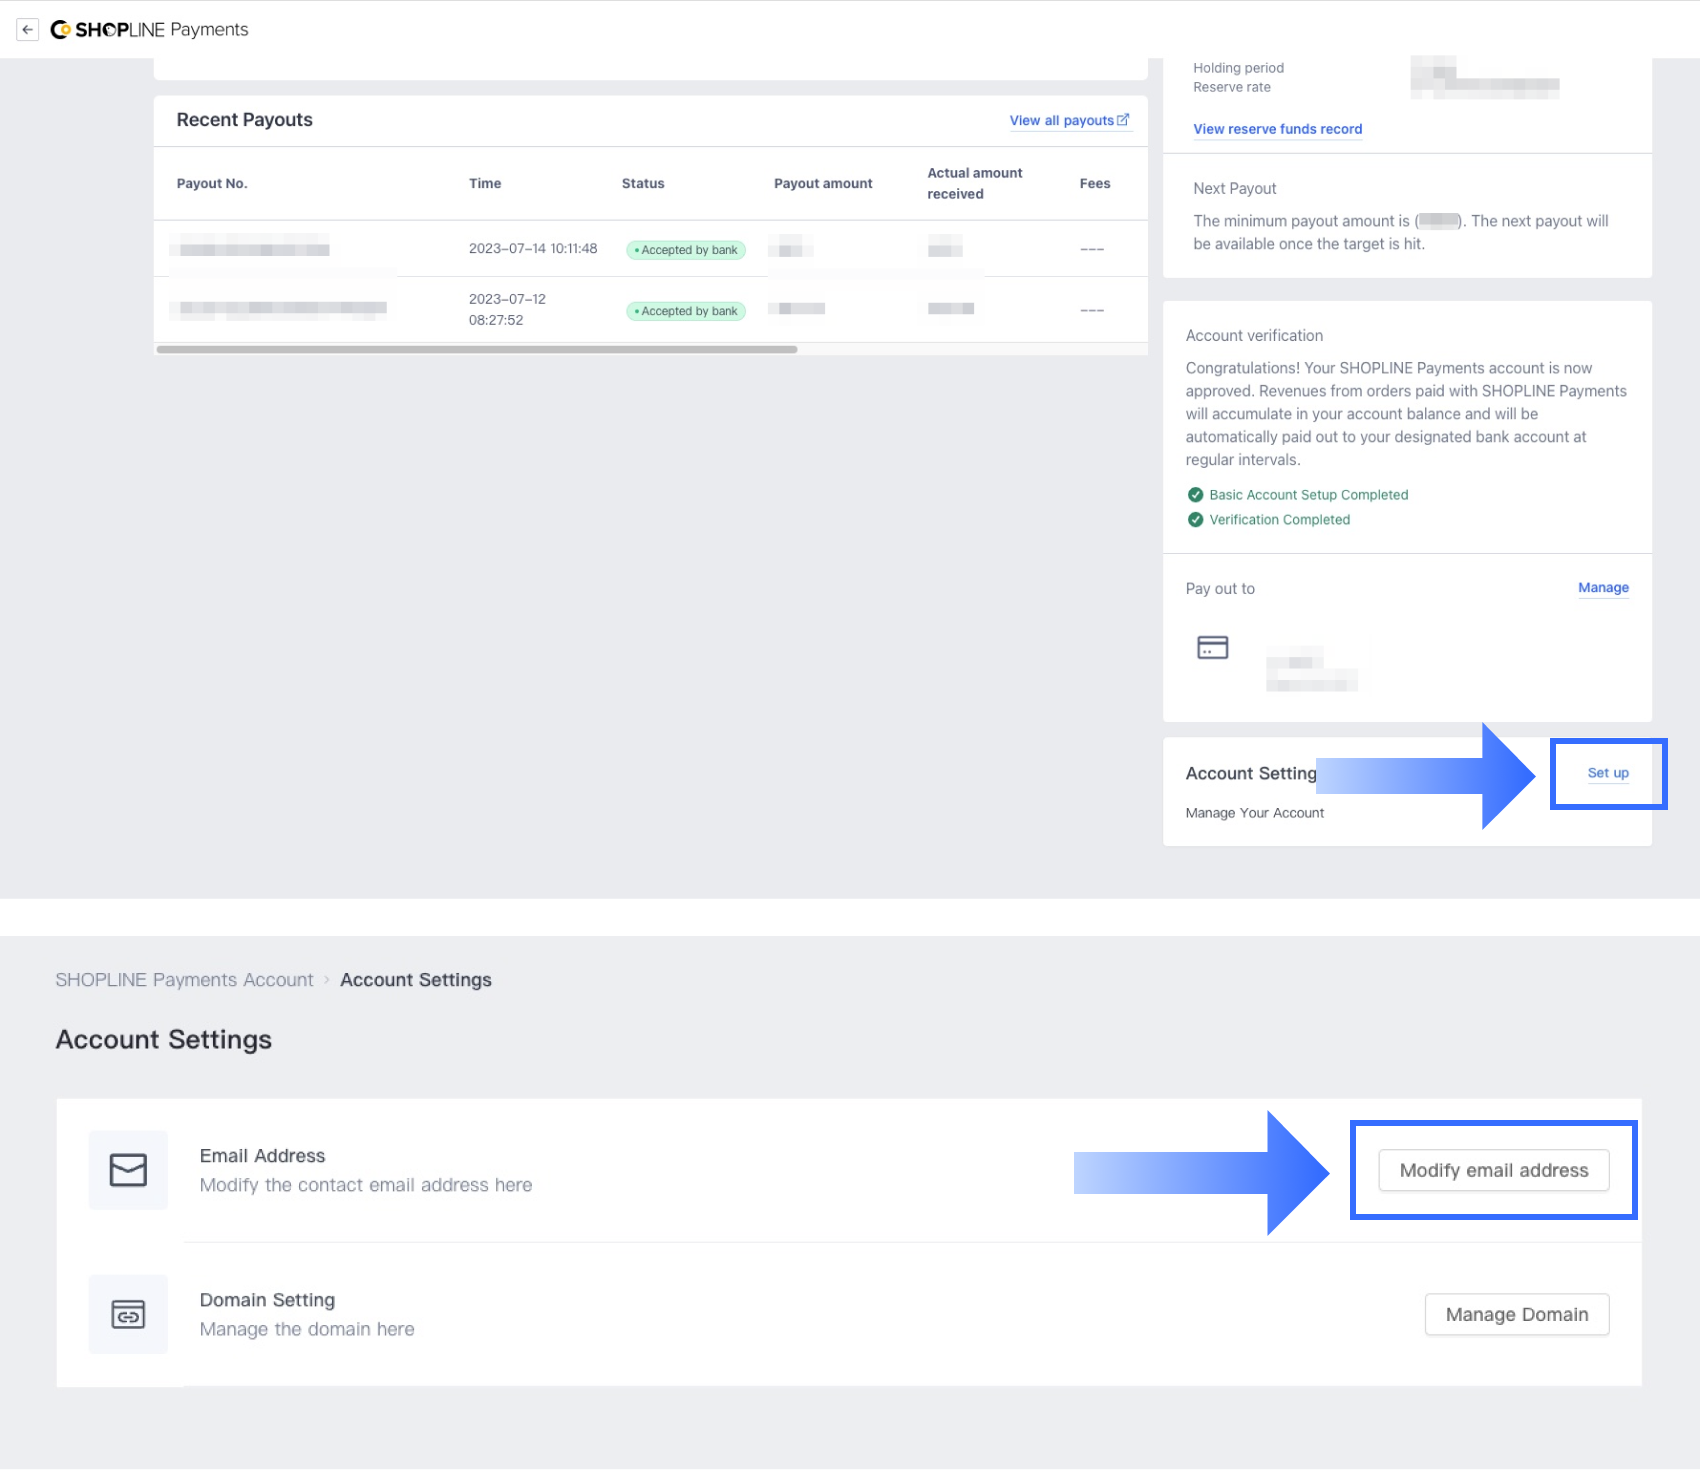
Task: Open the View all payouts link
Action: [1061, 120]
